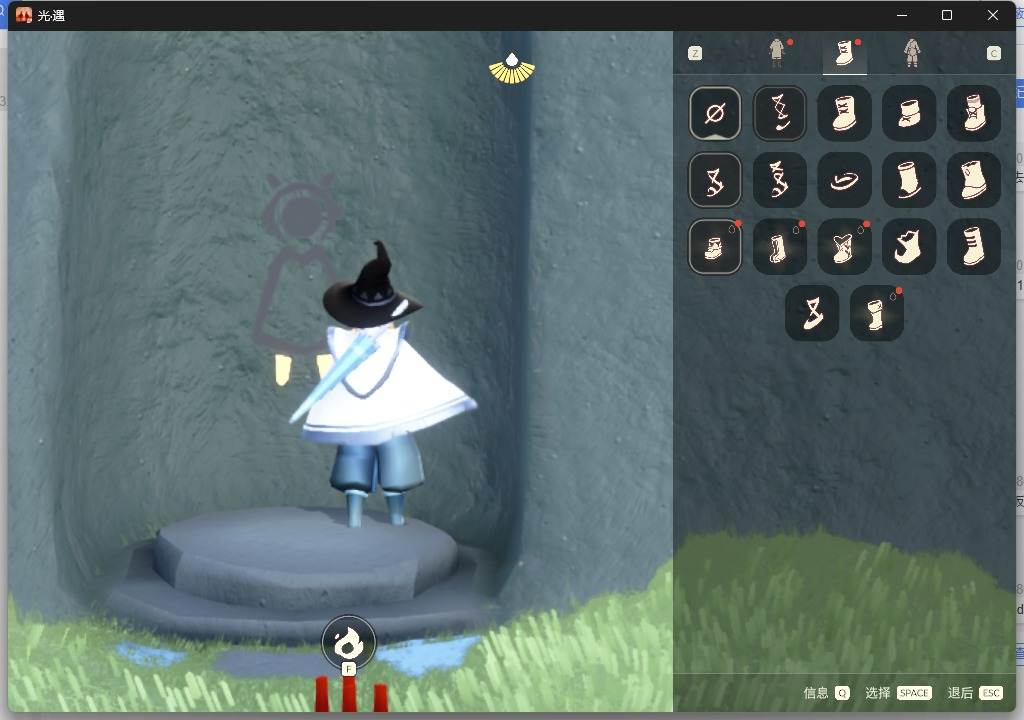Select the highlighted chunky short shoe with red dot

[x=714, y=247]
